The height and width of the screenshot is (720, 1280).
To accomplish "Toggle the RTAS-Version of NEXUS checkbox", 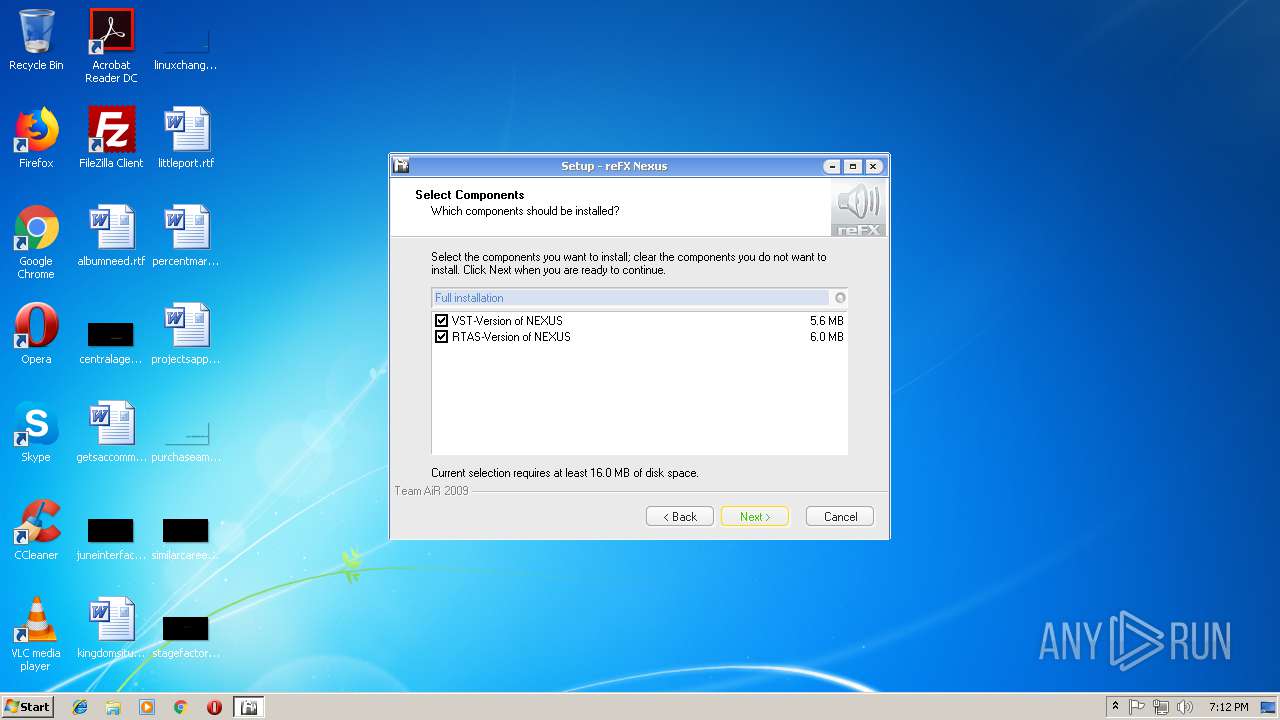I will [x=442, y=337].
